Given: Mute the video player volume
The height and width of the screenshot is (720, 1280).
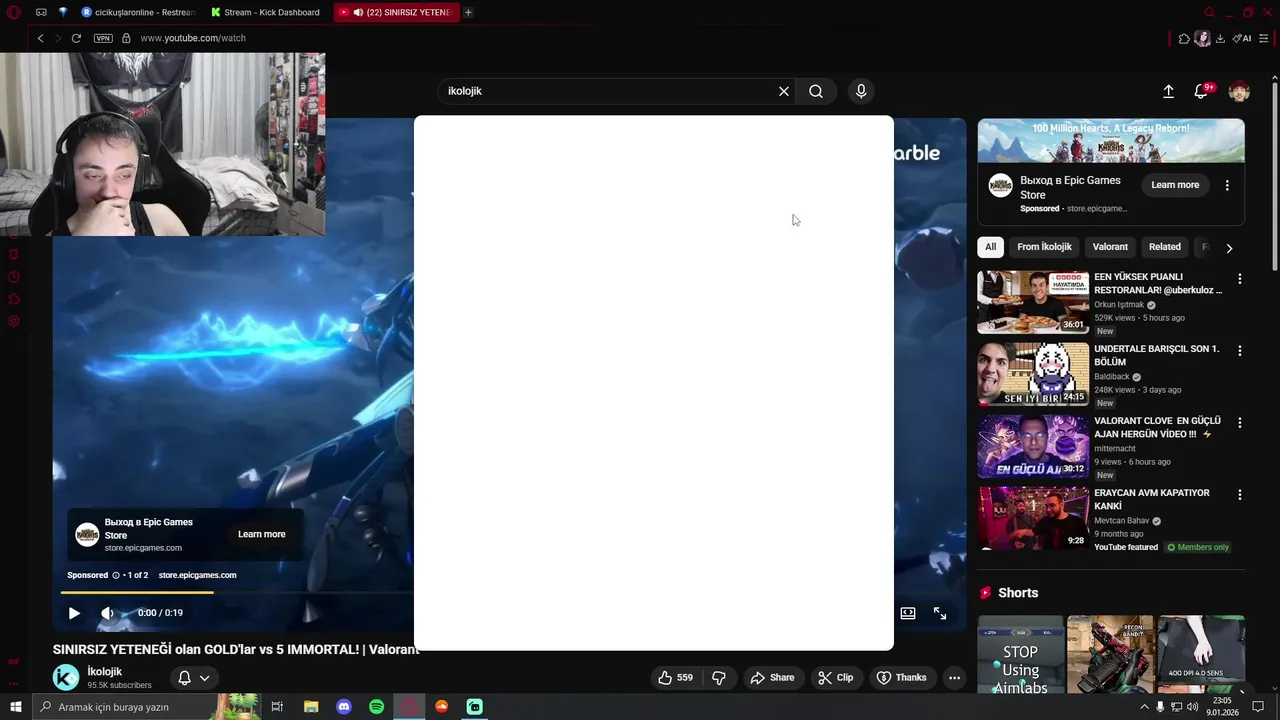Looking at the screenshot, I should tap(107, 613).
